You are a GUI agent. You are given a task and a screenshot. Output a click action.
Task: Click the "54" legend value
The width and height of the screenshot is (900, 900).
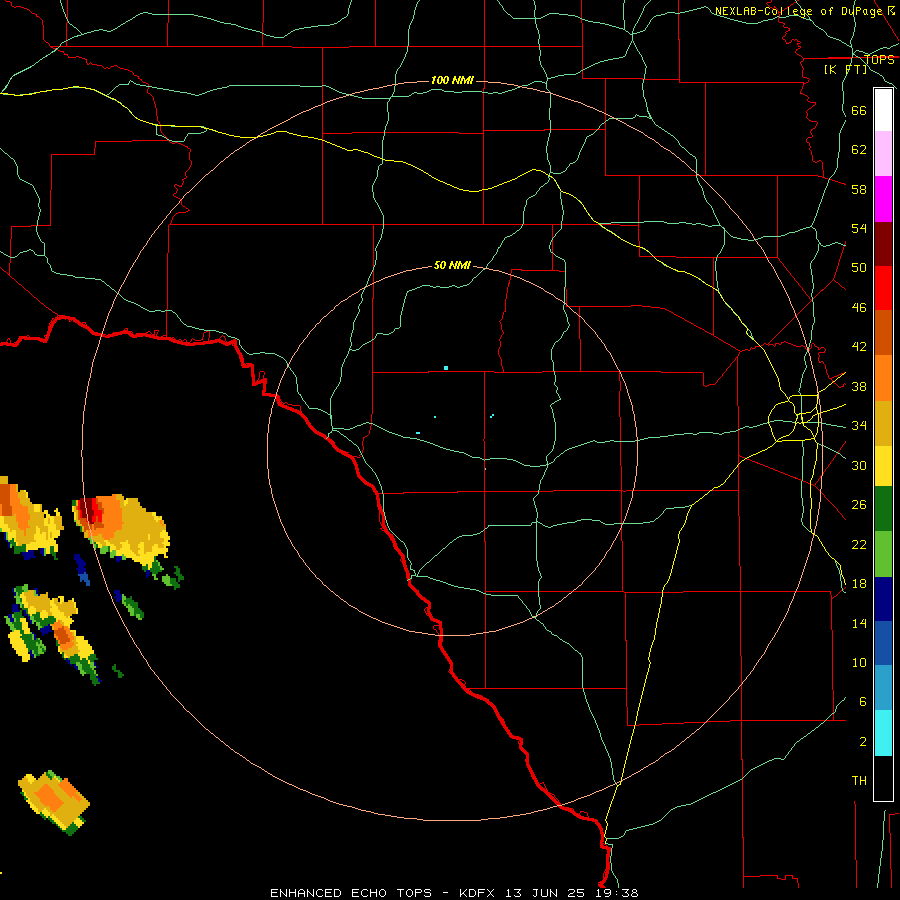tap(859, 228)
